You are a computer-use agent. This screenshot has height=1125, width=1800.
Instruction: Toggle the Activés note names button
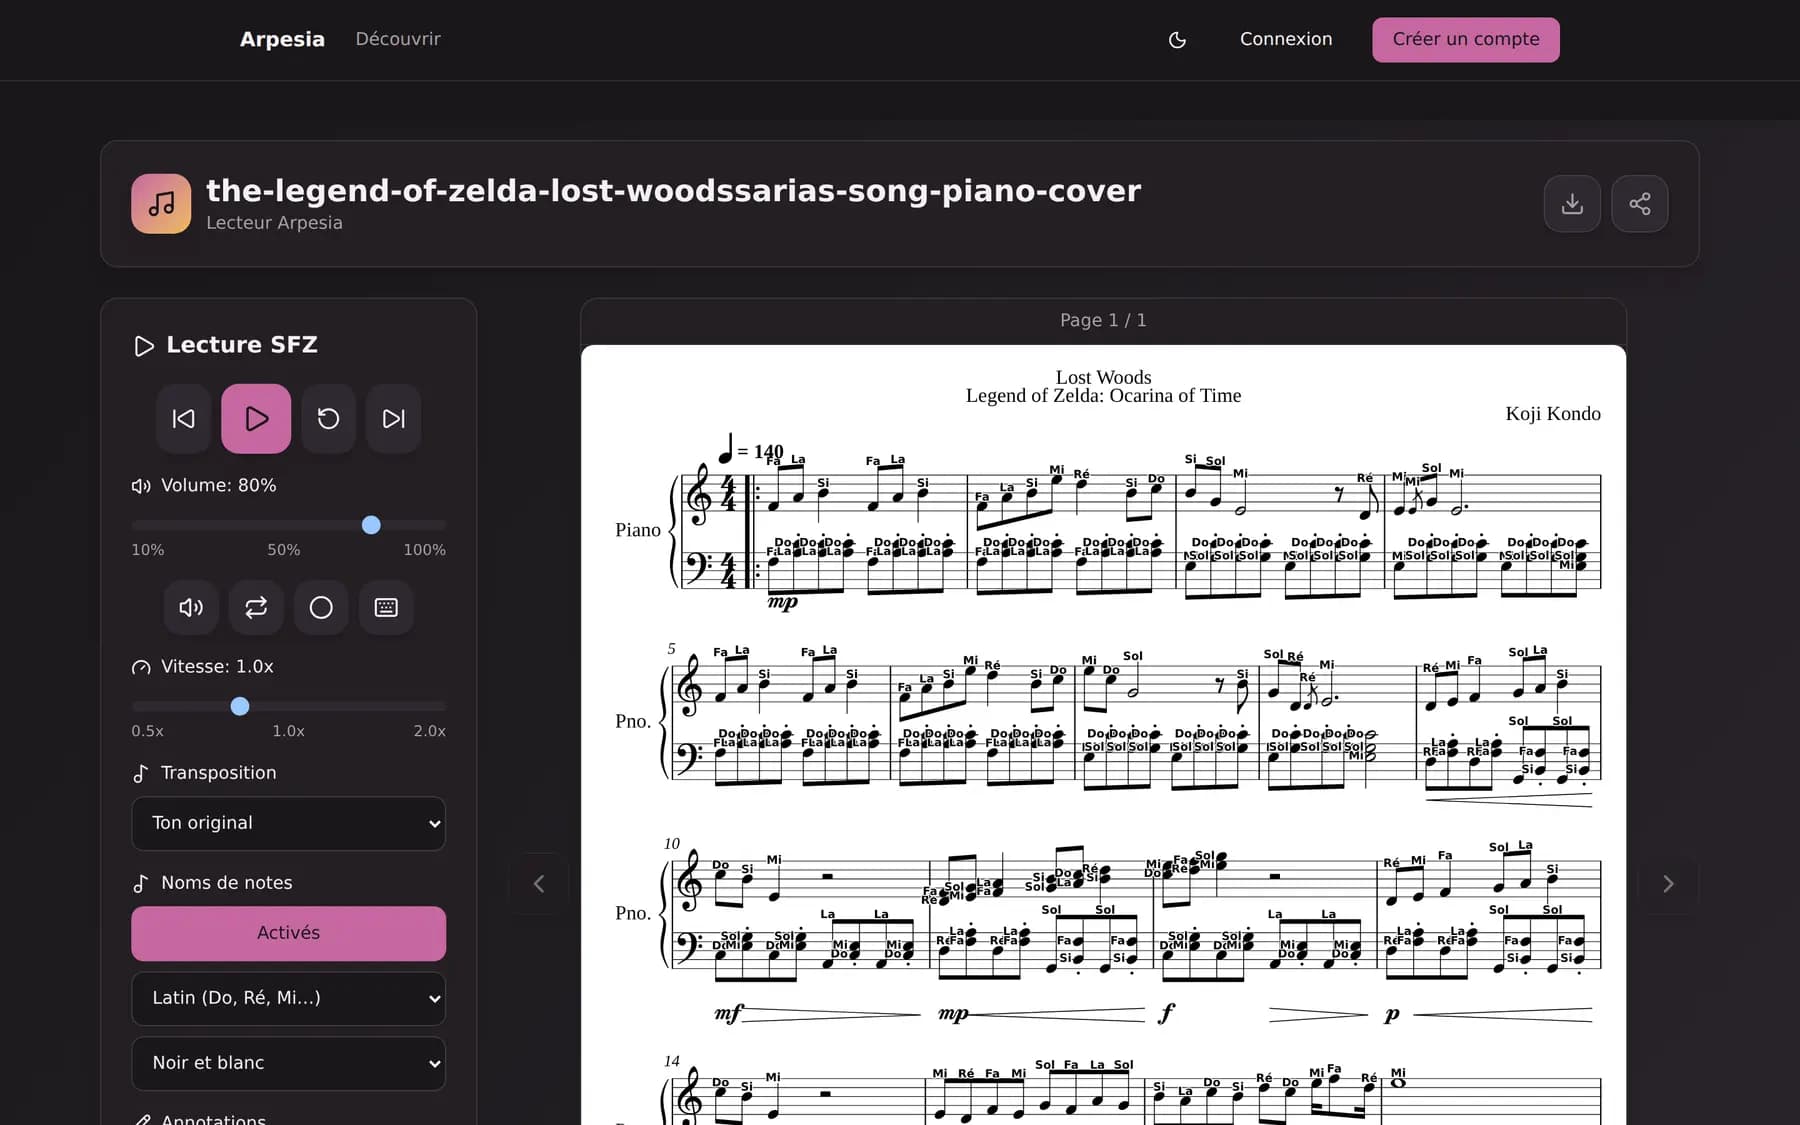click(x=288, y=933)
